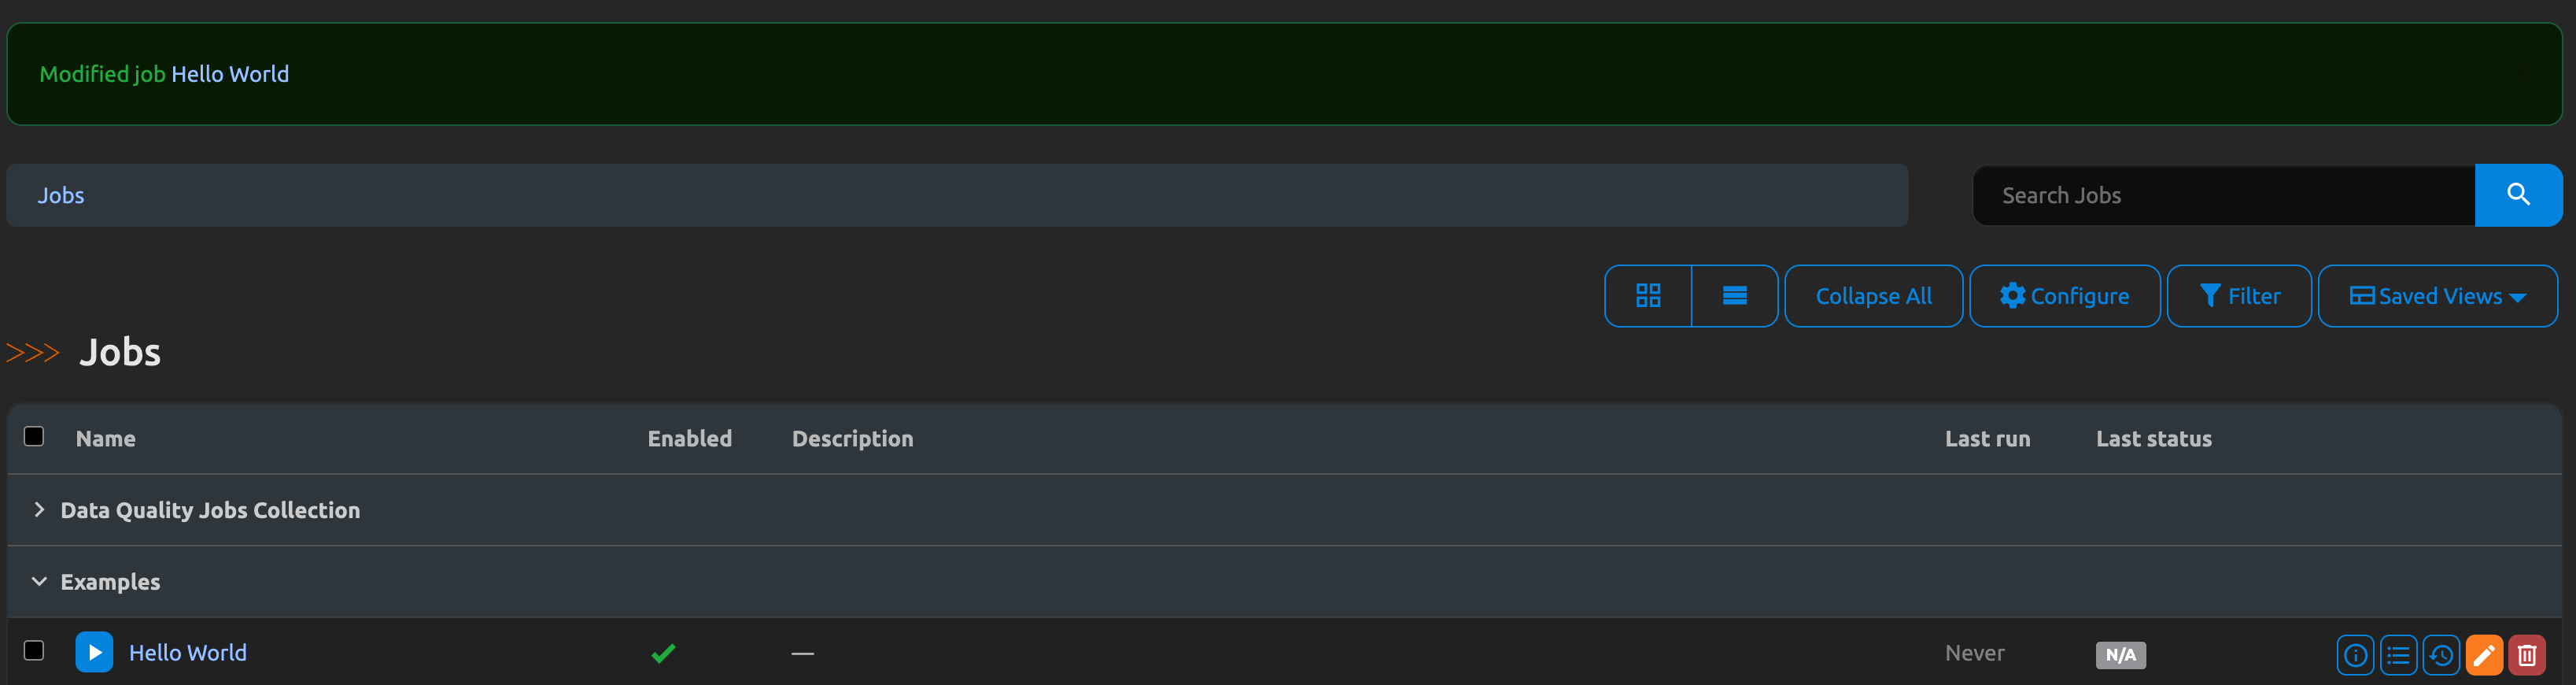
Task: Delete the Hello World job
Action: (x=2527, y=655)
